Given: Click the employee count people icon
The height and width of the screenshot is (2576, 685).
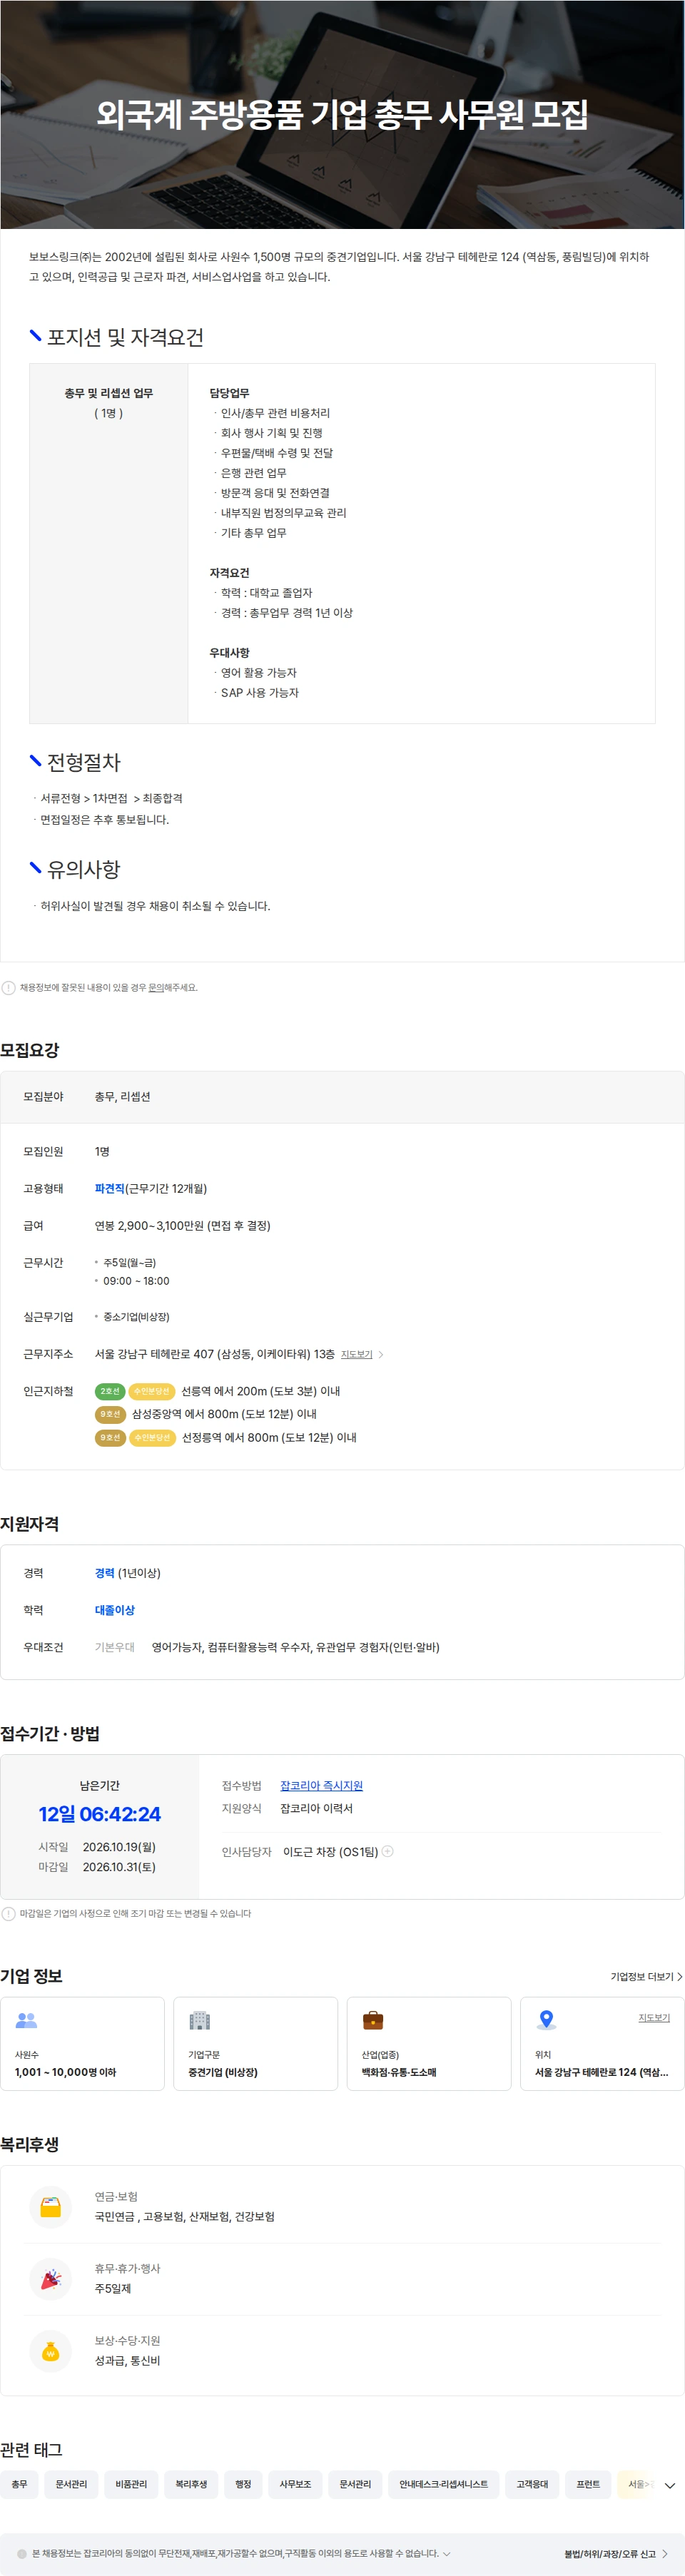Looking at the screenshot, I should coord(27,2019).
